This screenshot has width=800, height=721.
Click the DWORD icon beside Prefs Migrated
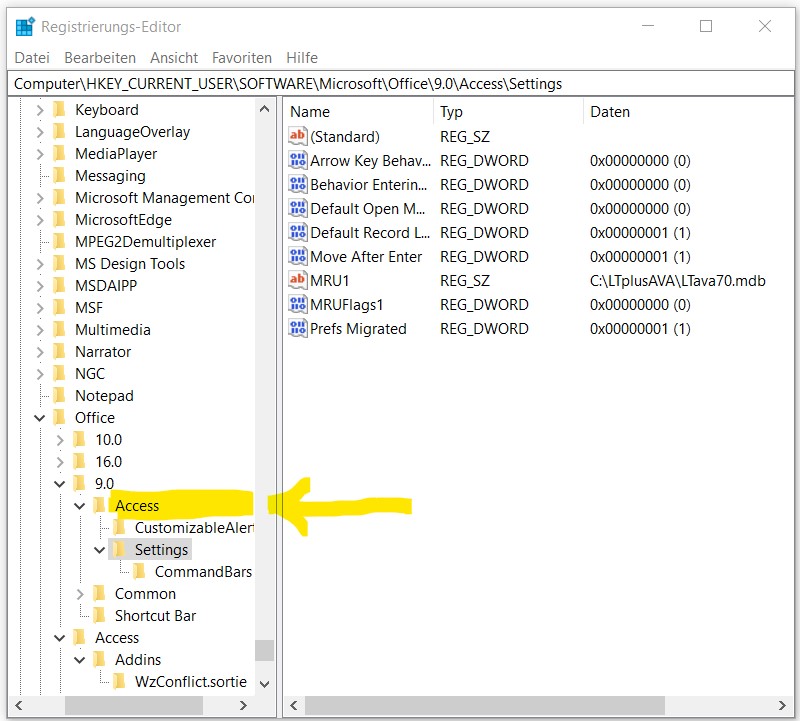(297, 328)
